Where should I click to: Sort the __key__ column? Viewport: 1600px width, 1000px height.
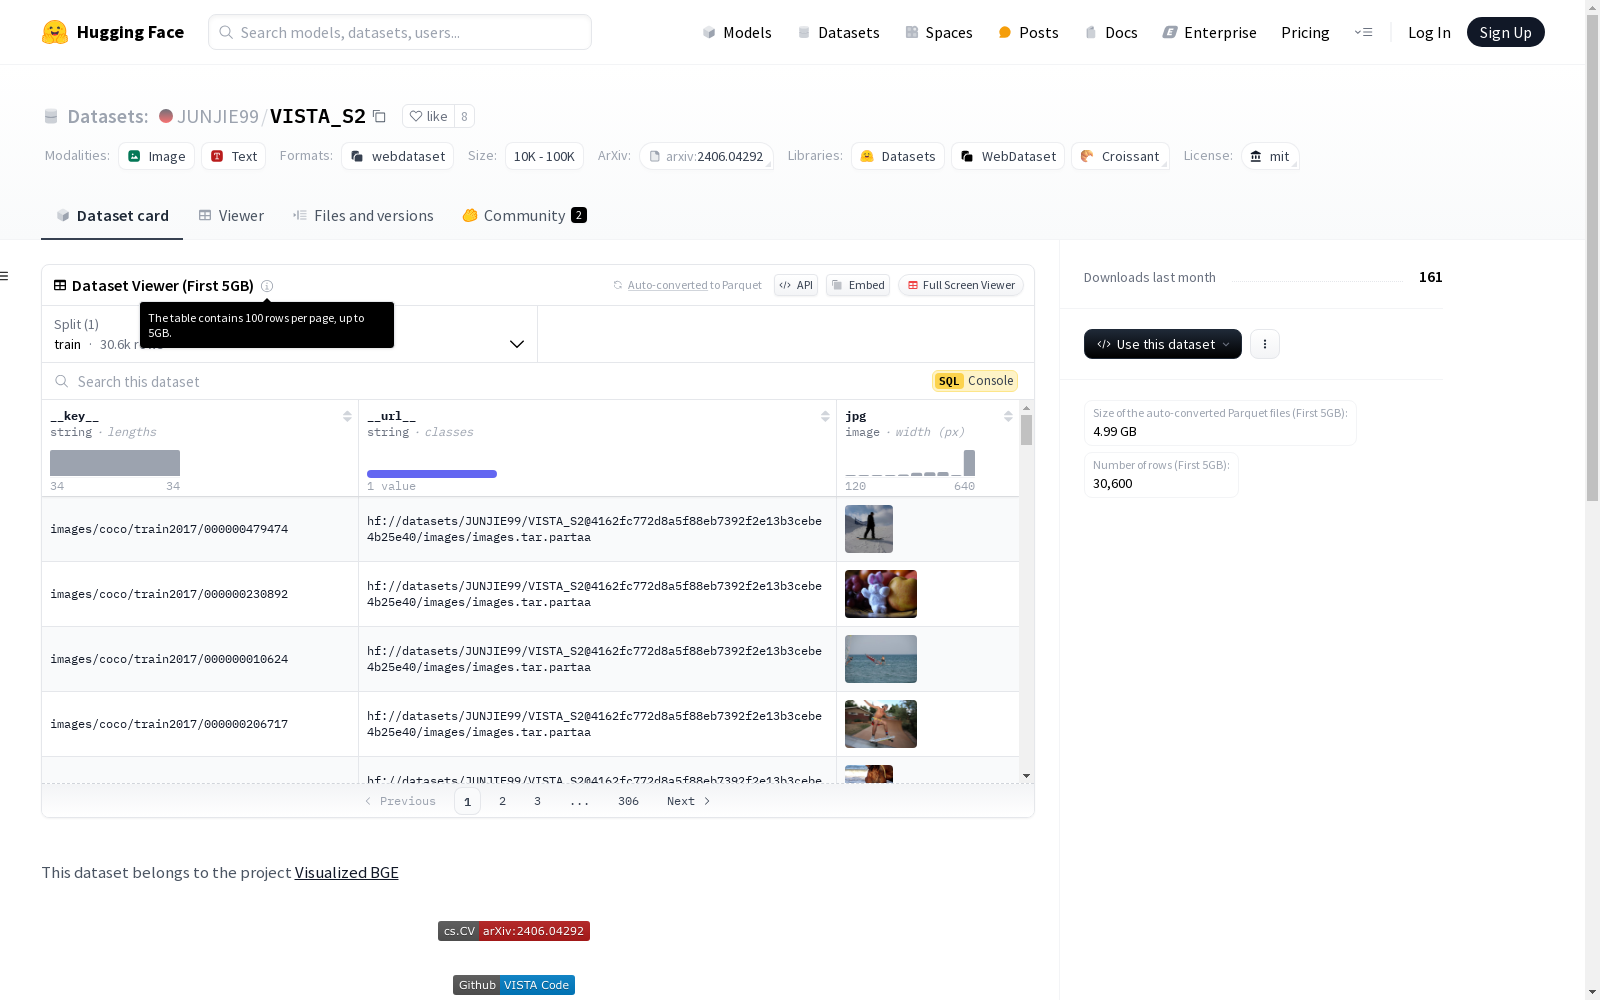tap(347, 416)
